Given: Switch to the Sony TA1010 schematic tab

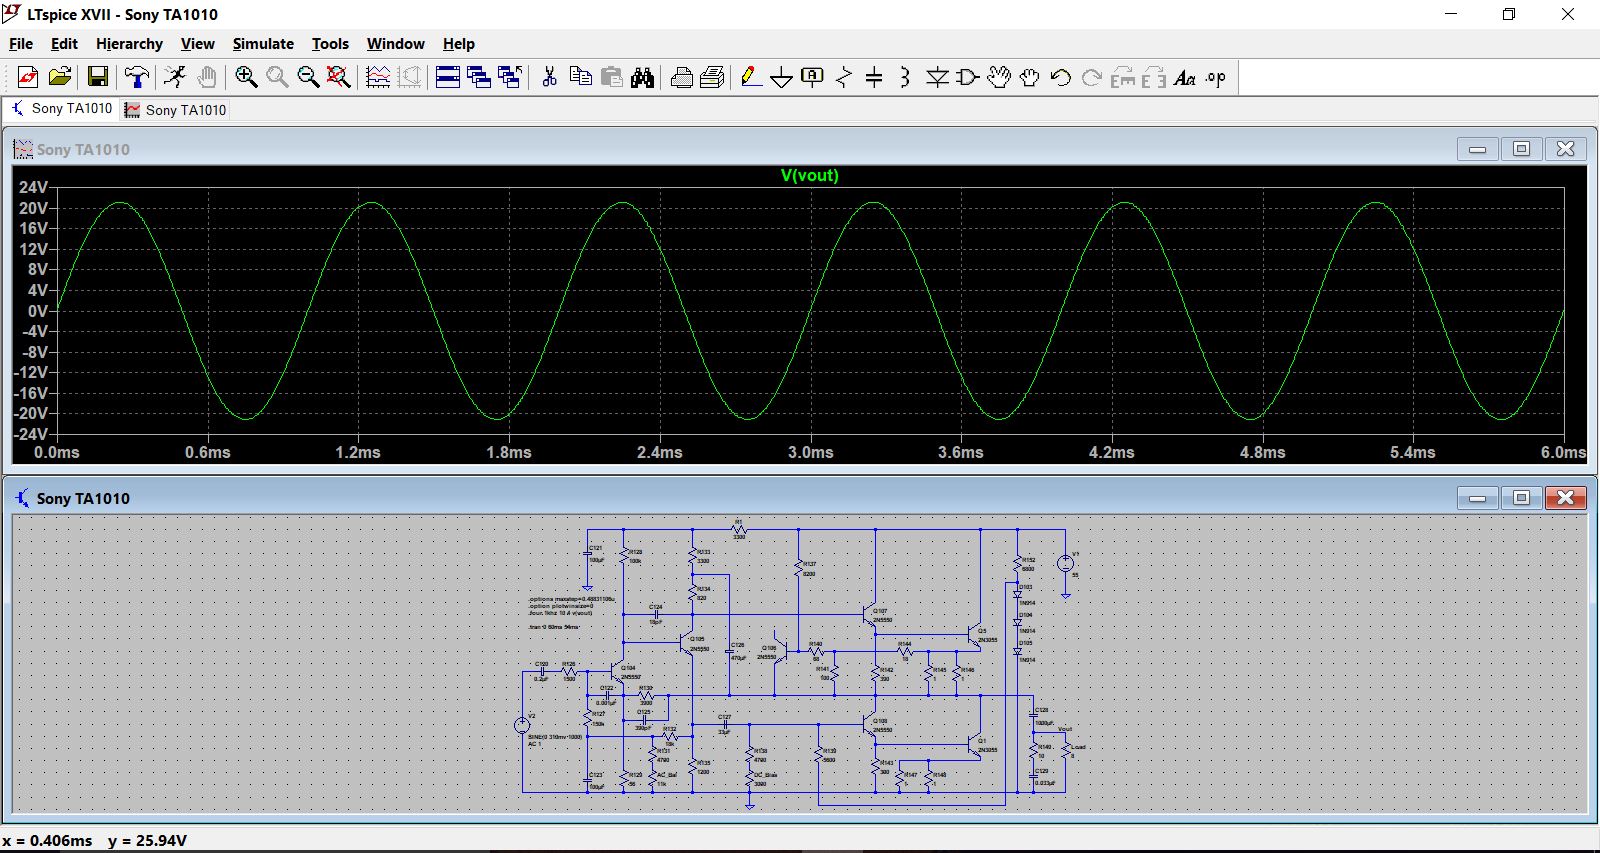Looking at the screenshot, I should pos(62,109).
